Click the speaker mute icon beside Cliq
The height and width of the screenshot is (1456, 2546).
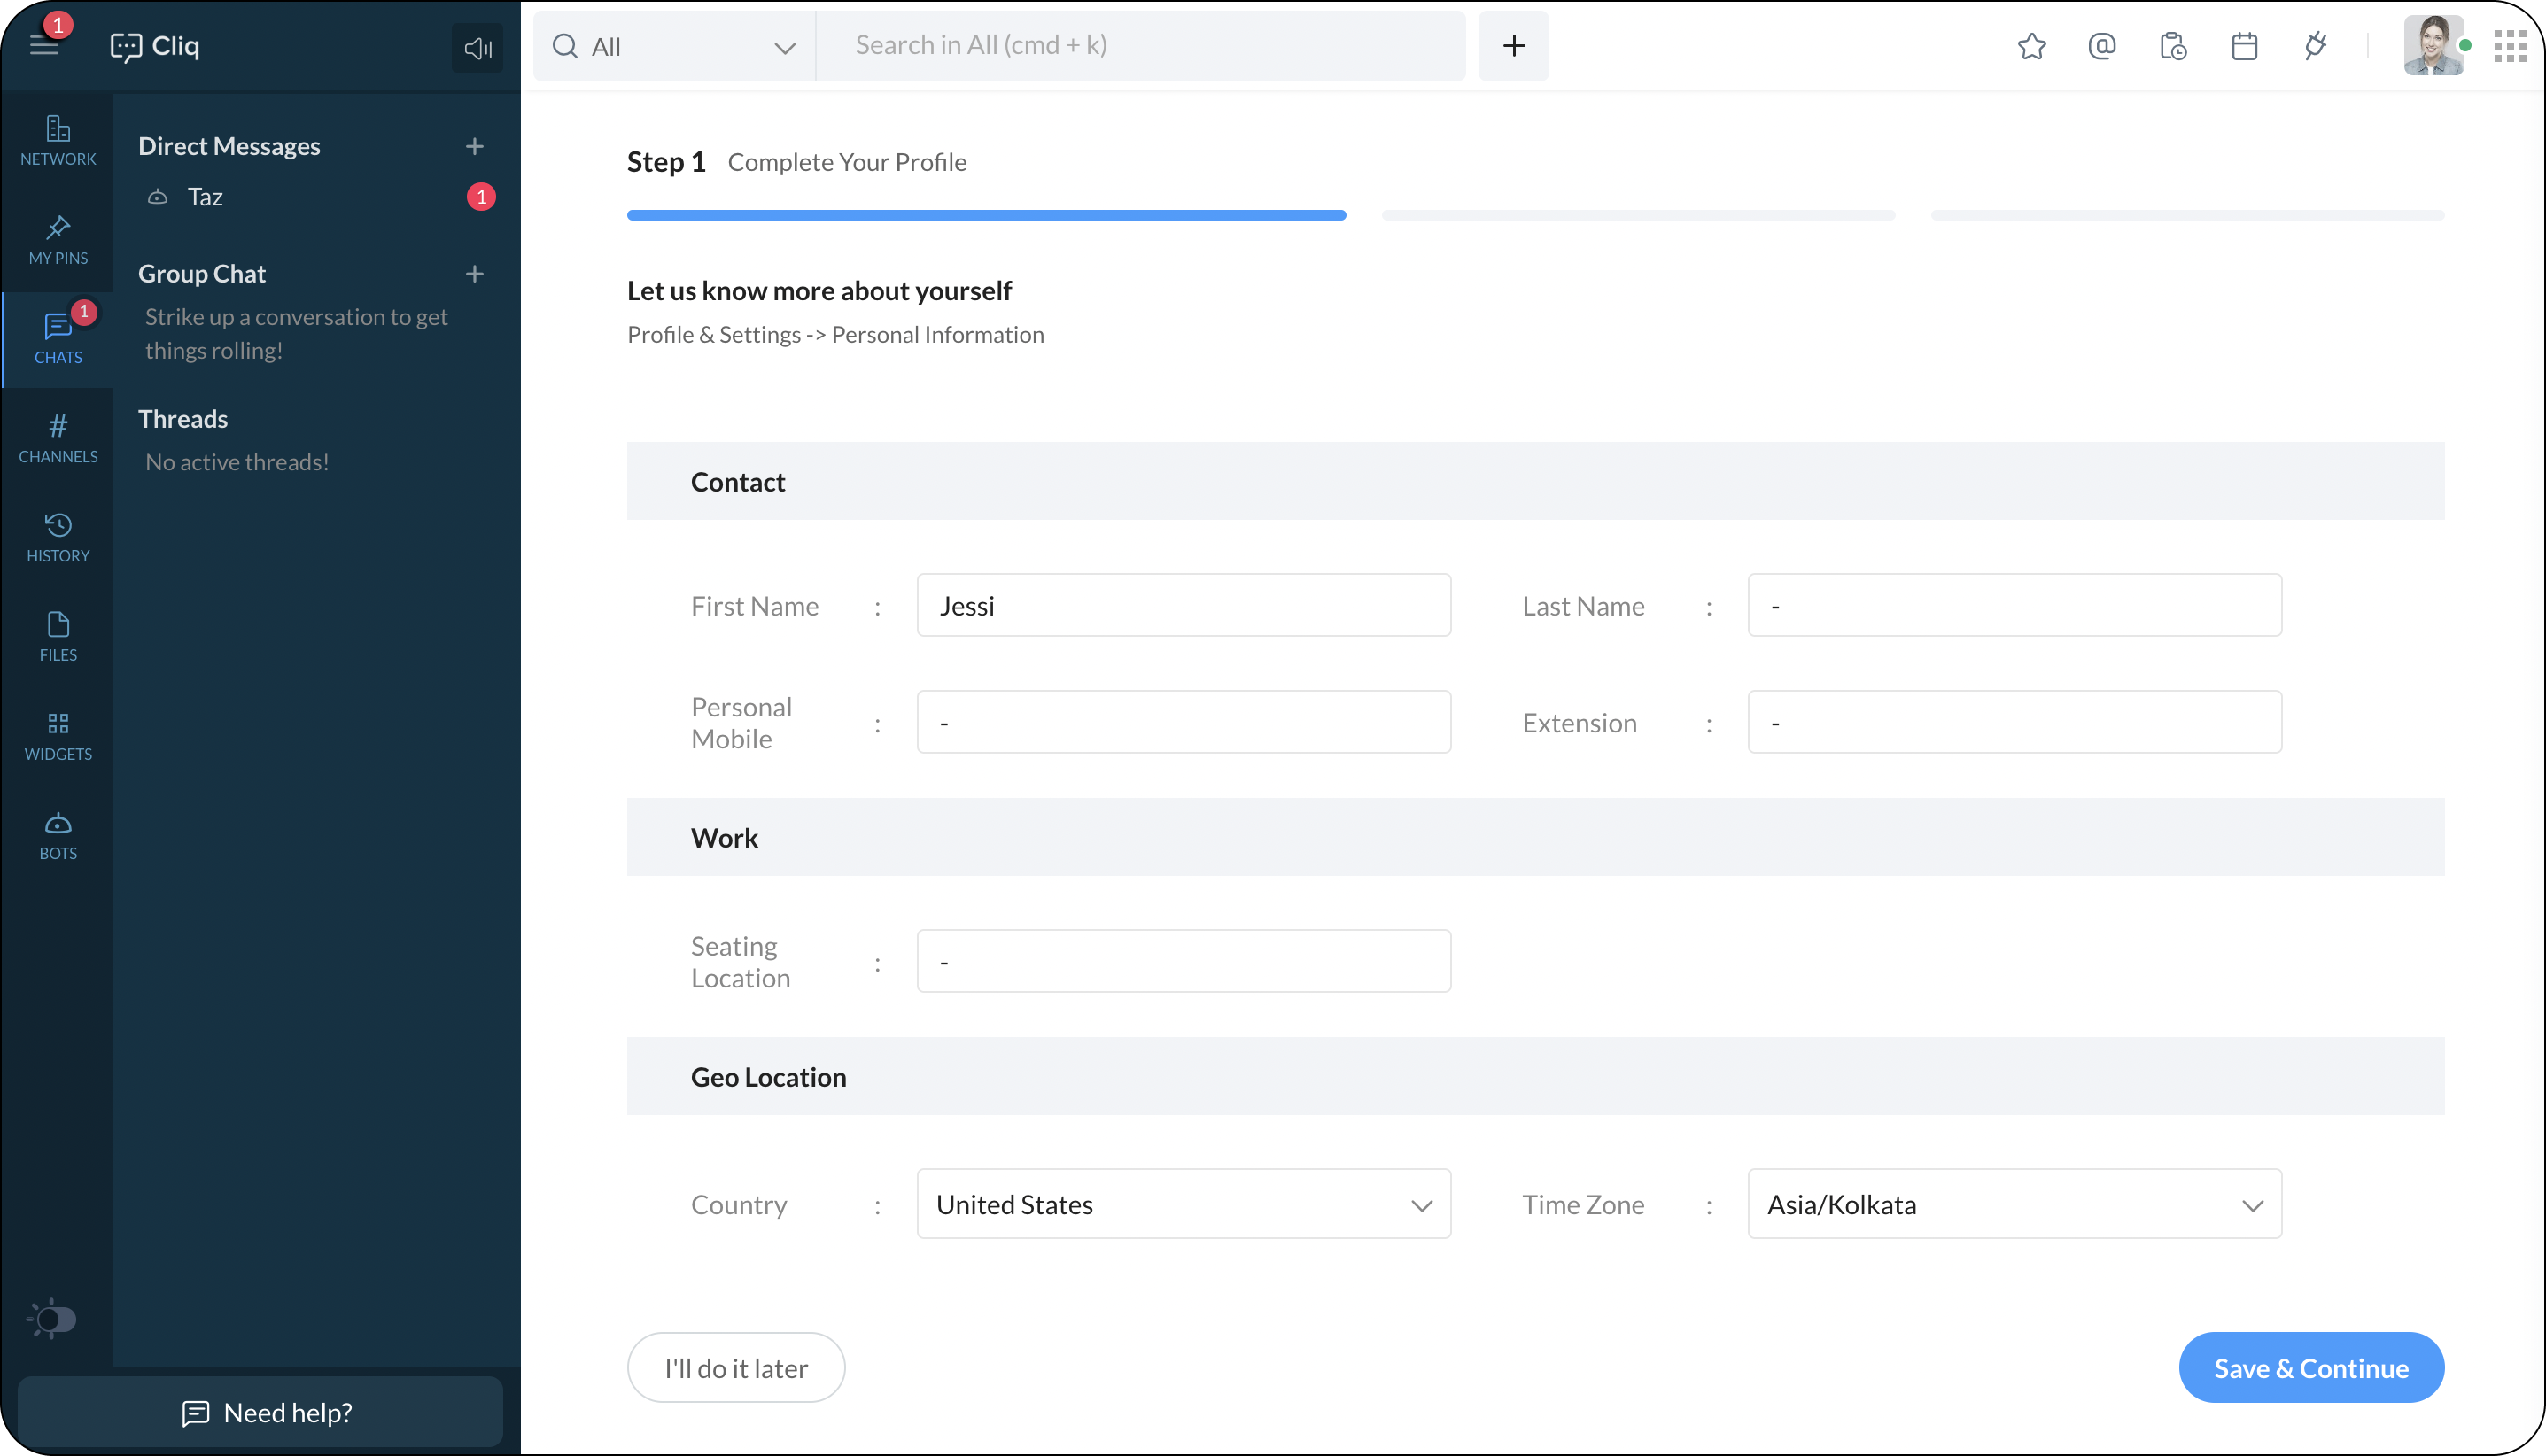point(477,47)
